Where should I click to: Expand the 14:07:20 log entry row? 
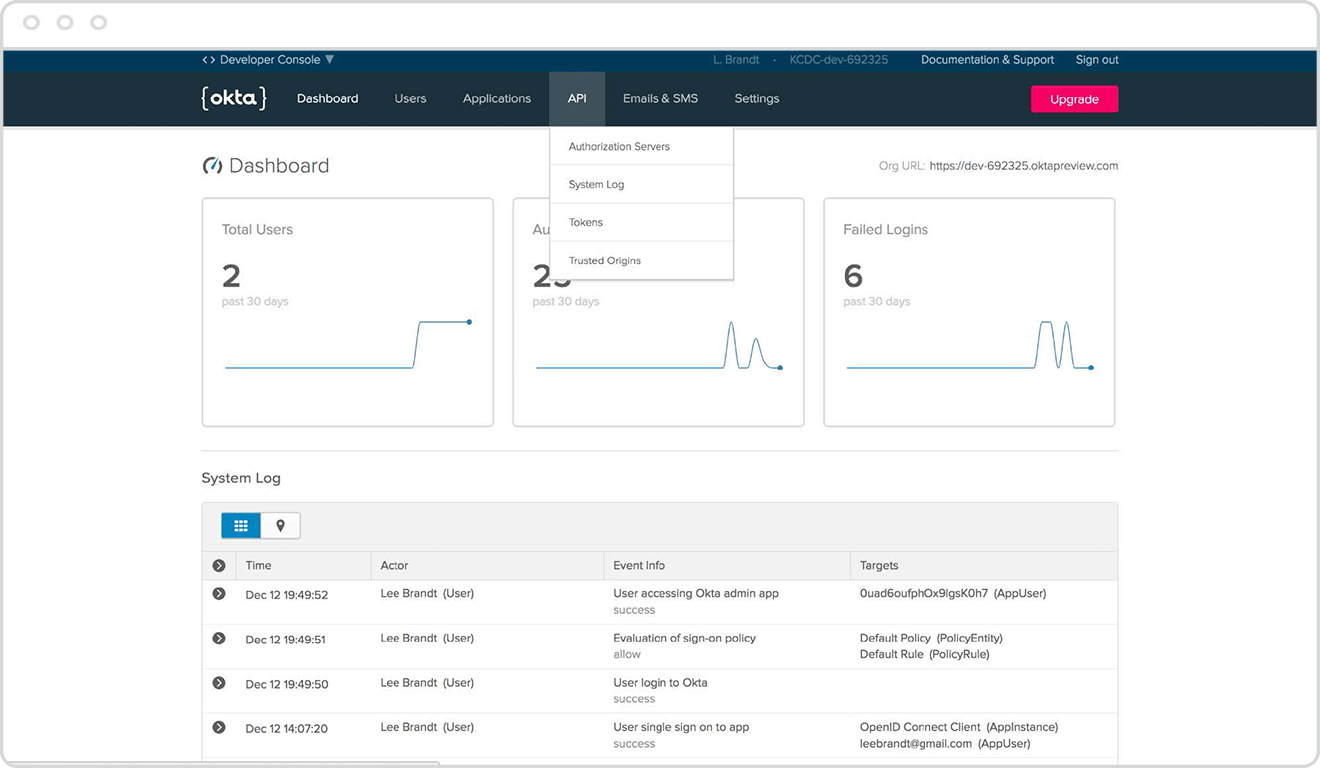[x=219, y=727]
